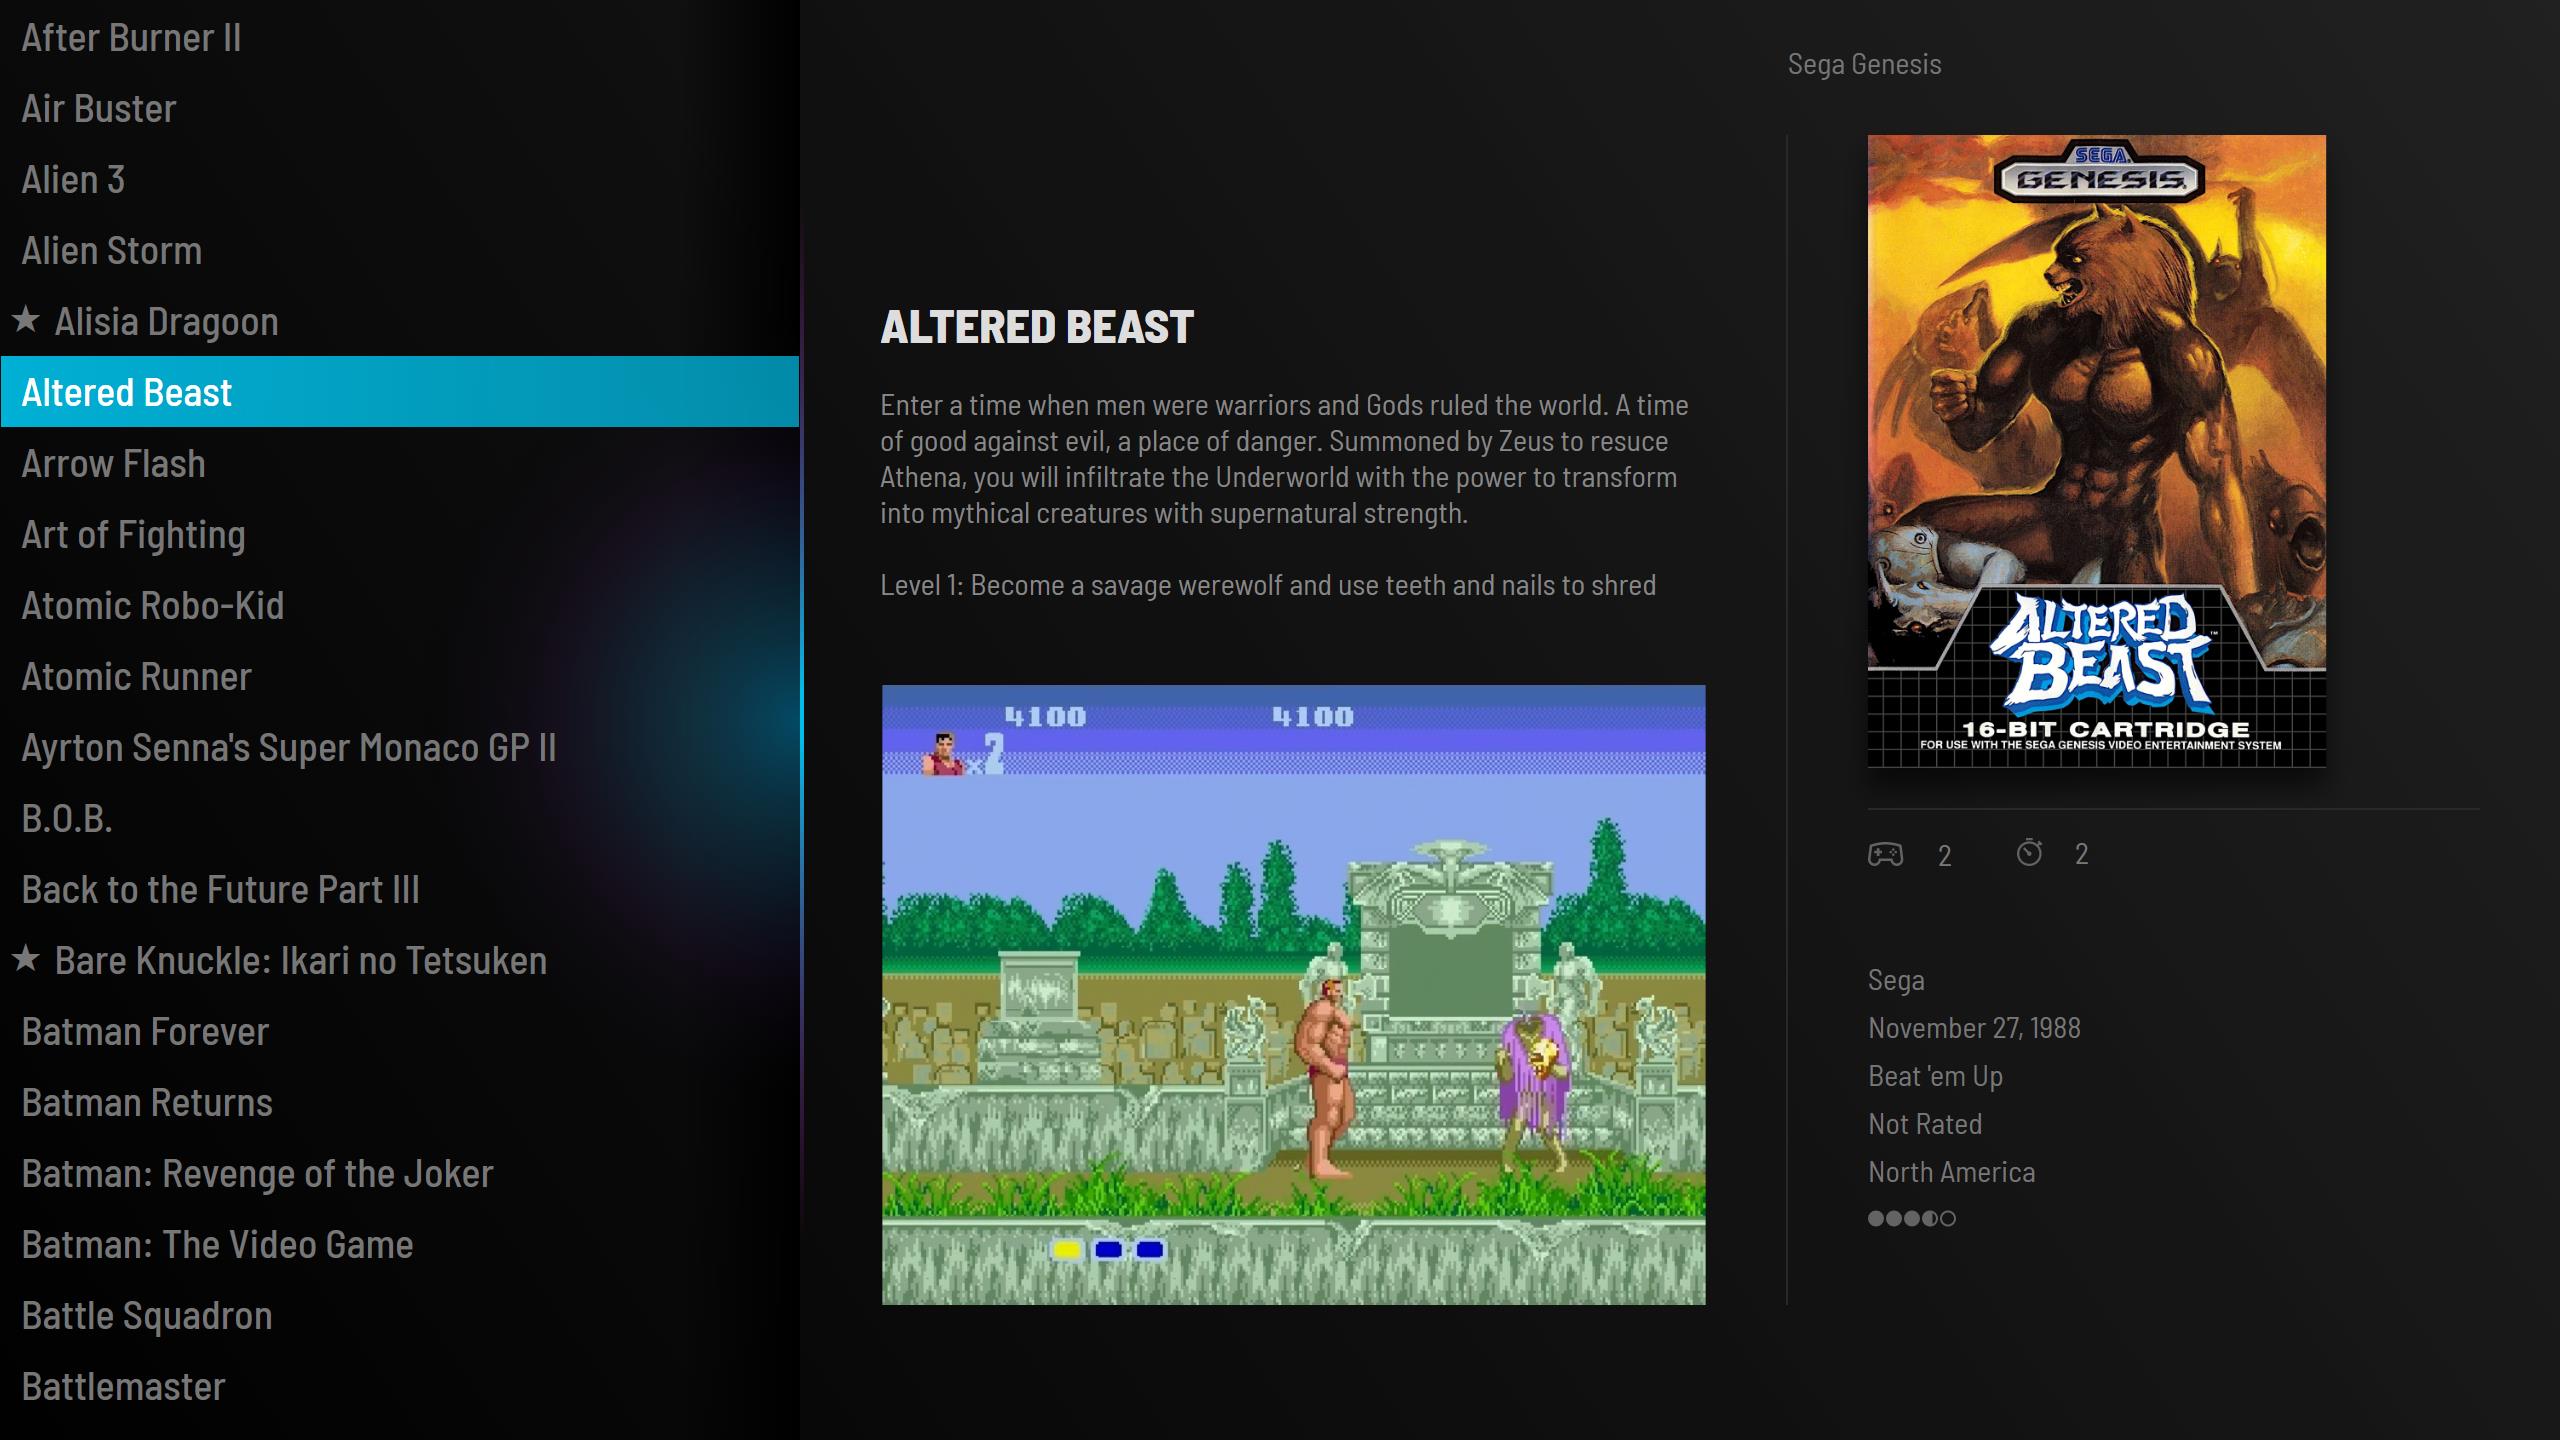Select Art of Fighting
The height and width of the screenshot is (1440, 2560).
click(133, 535)
